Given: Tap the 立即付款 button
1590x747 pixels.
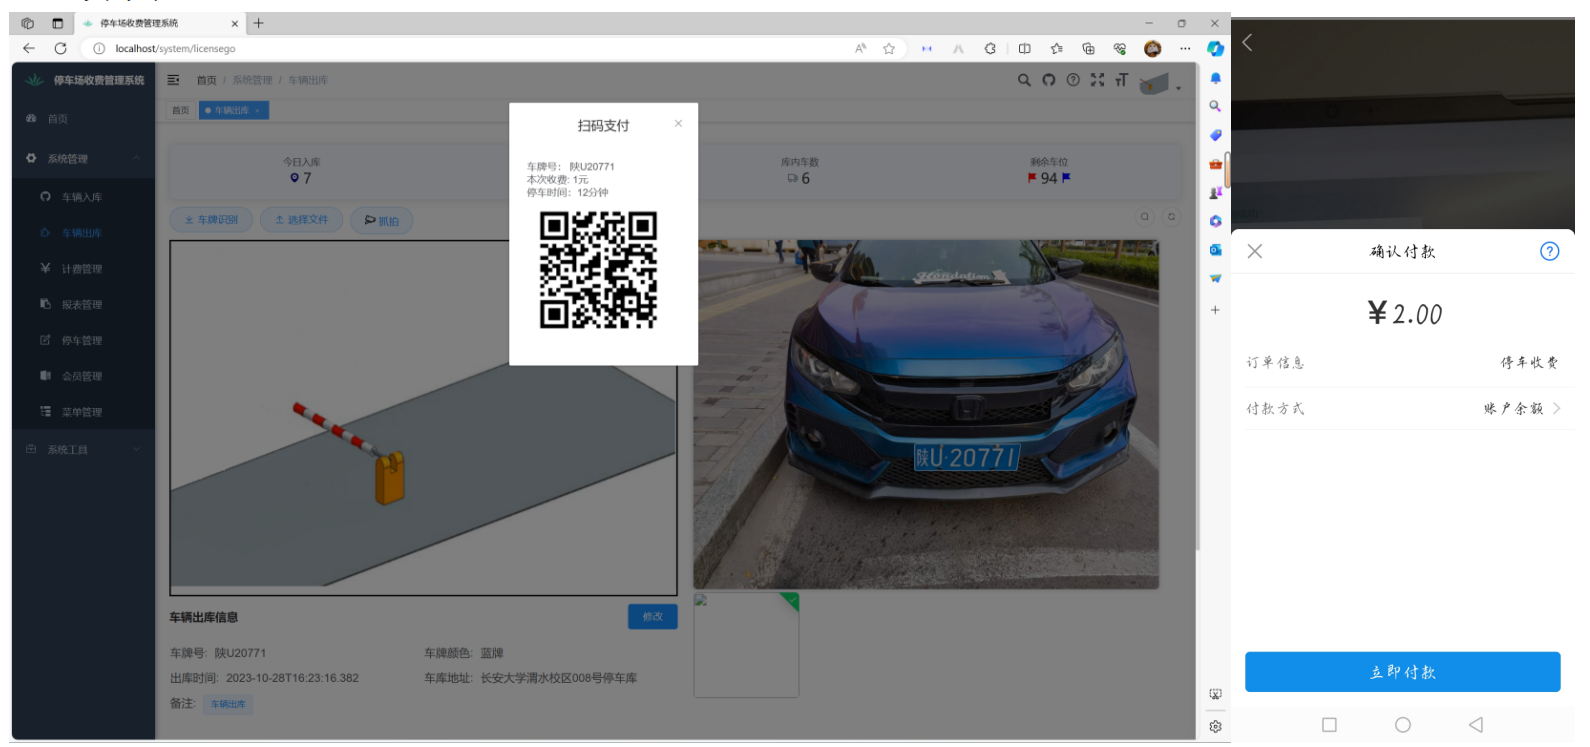Looking at the screenshot, I should point(1402,672).
